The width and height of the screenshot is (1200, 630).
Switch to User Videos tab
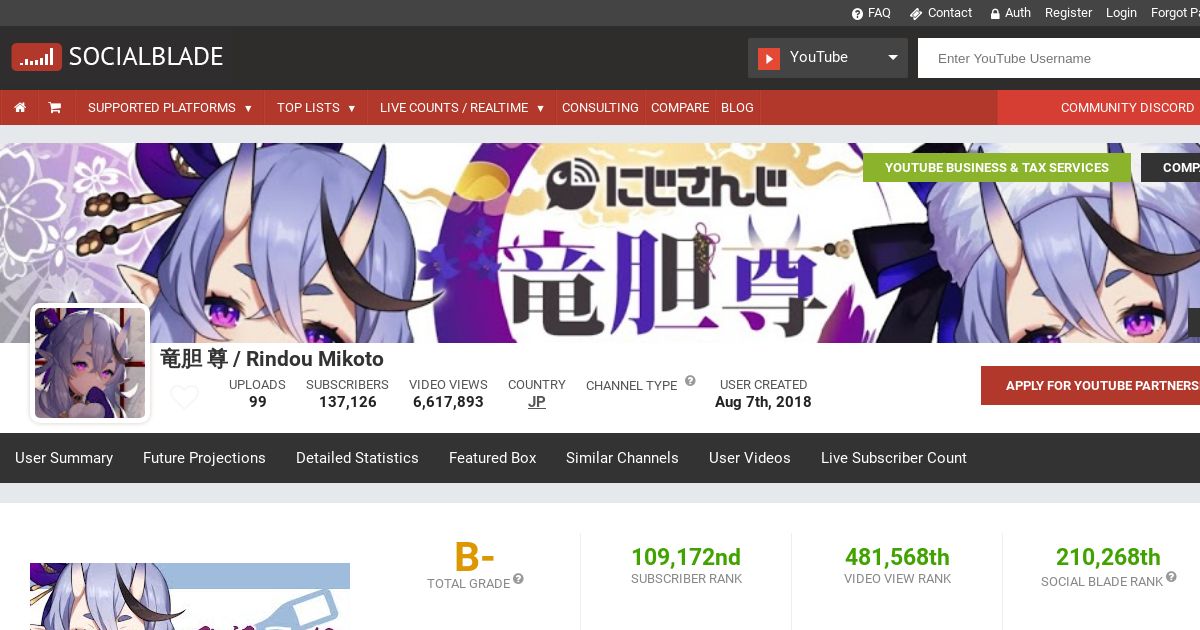click(x=750, y=458)
